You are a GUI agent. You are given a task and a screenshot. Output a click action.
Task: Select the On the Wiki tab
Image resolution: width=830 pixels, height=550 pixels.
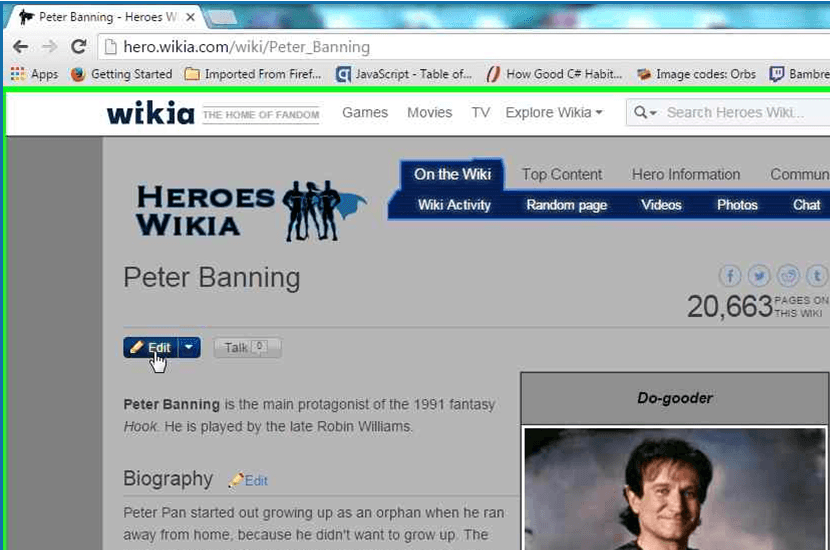453,174
